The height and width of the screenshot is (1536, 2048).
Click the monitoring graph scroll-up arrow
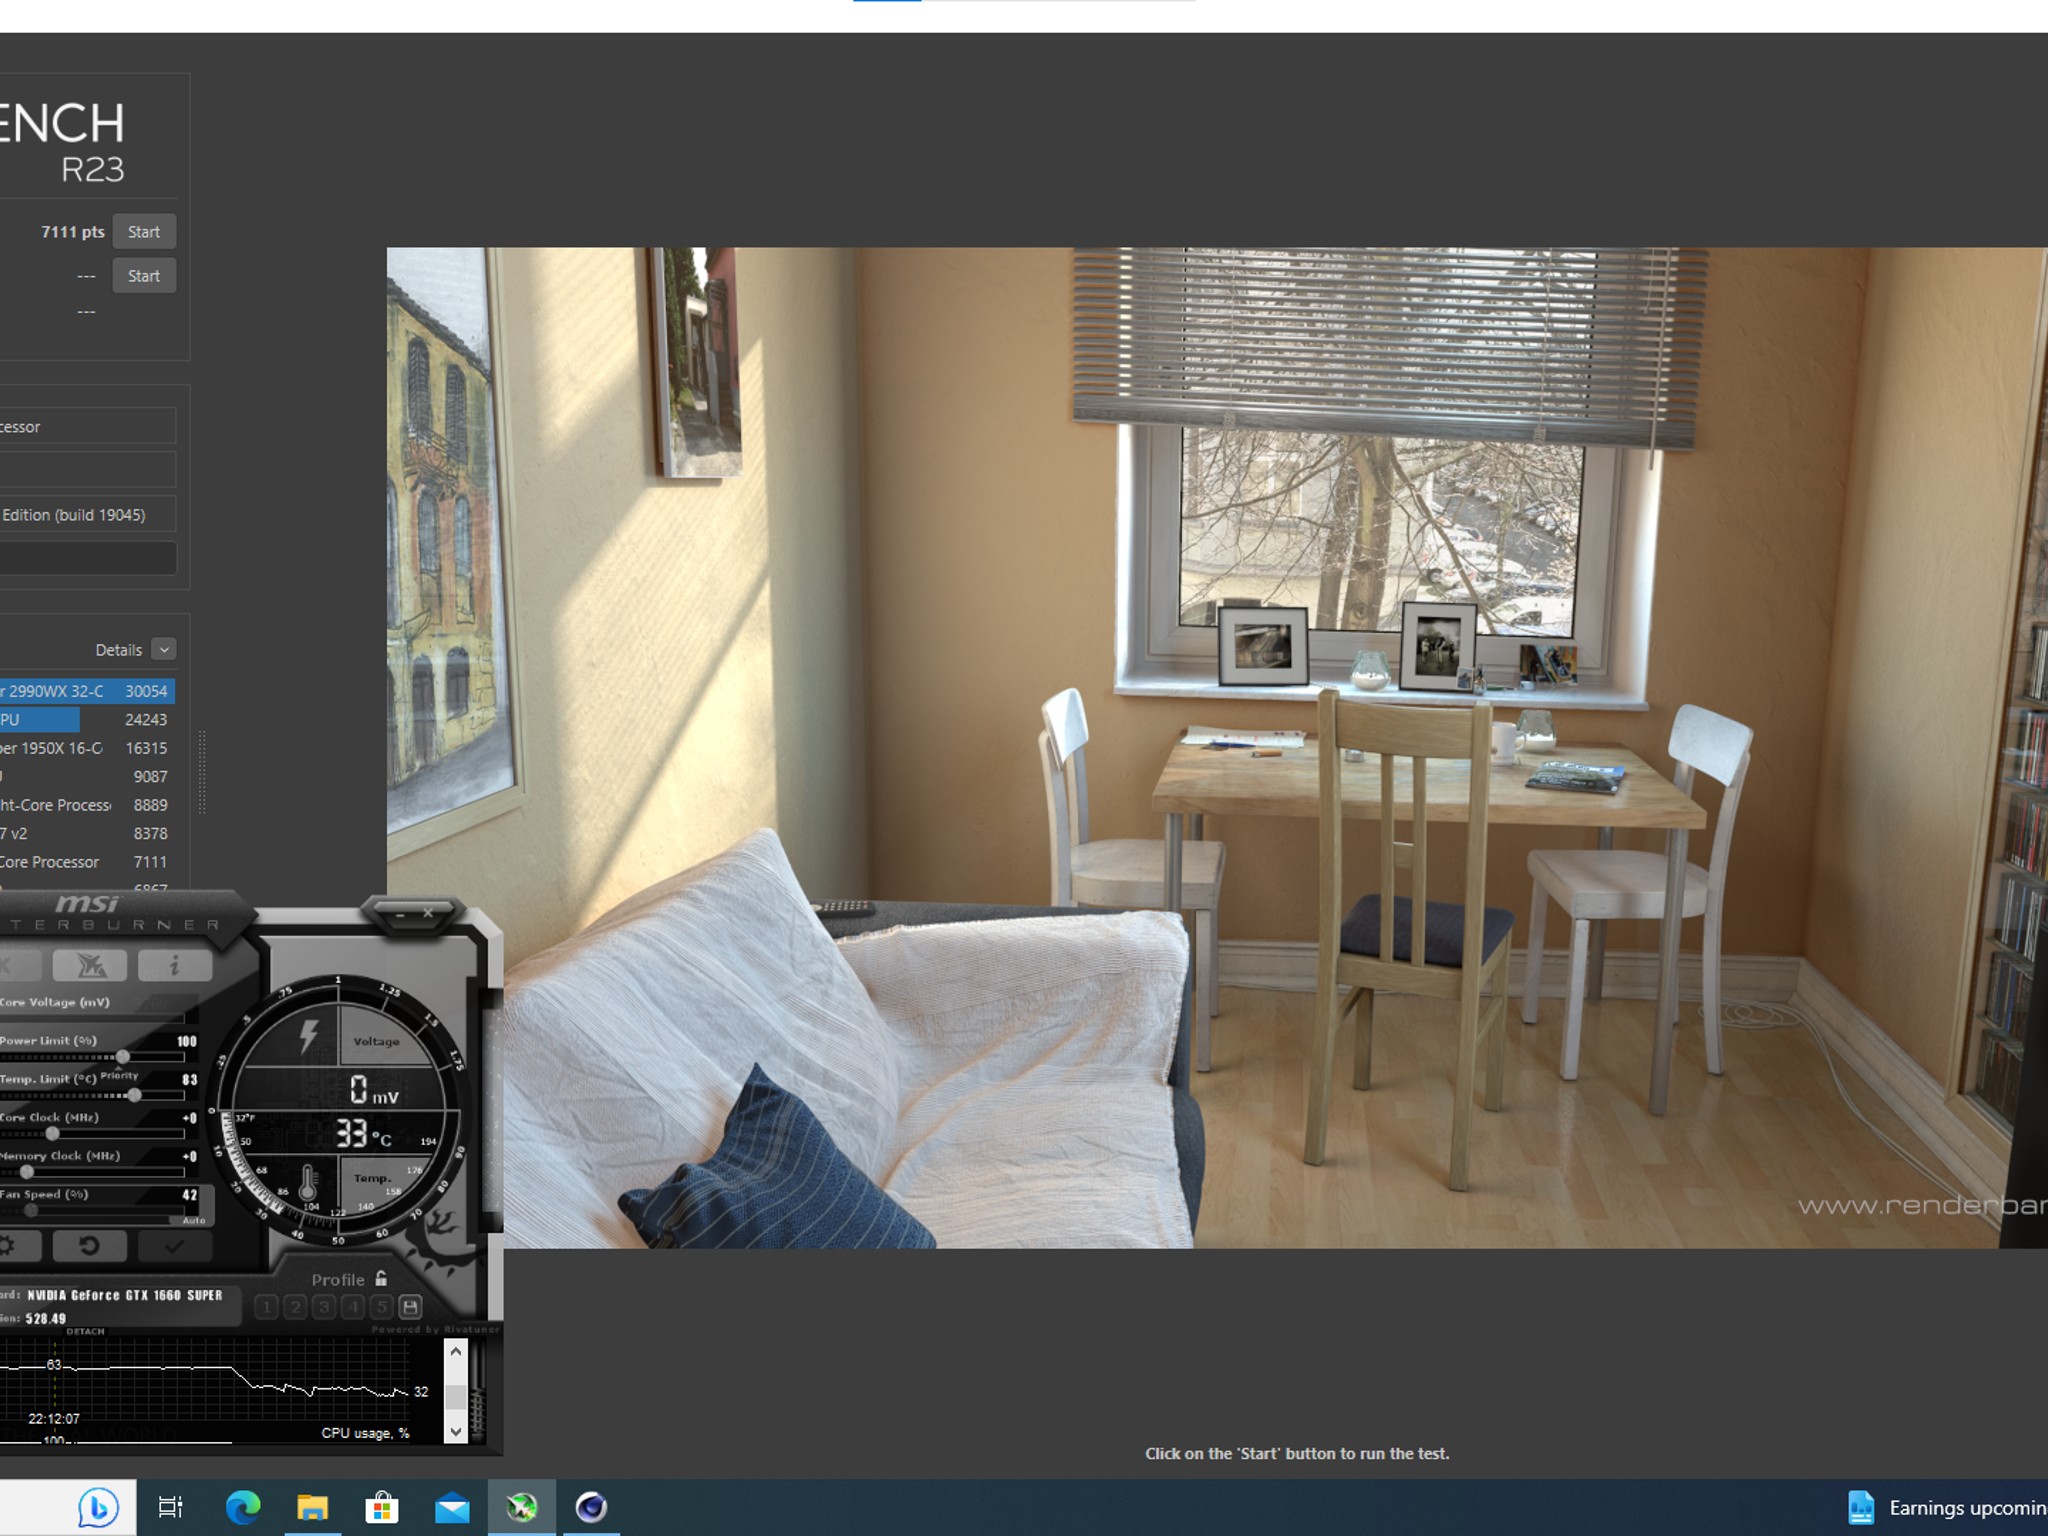coord(456,1352)
